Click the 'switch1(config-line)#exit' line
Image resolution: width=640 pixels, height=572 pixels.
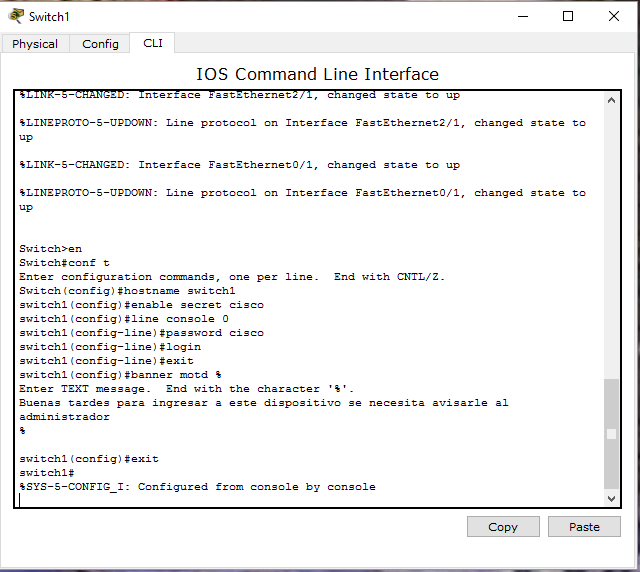(x=106, y=361)
